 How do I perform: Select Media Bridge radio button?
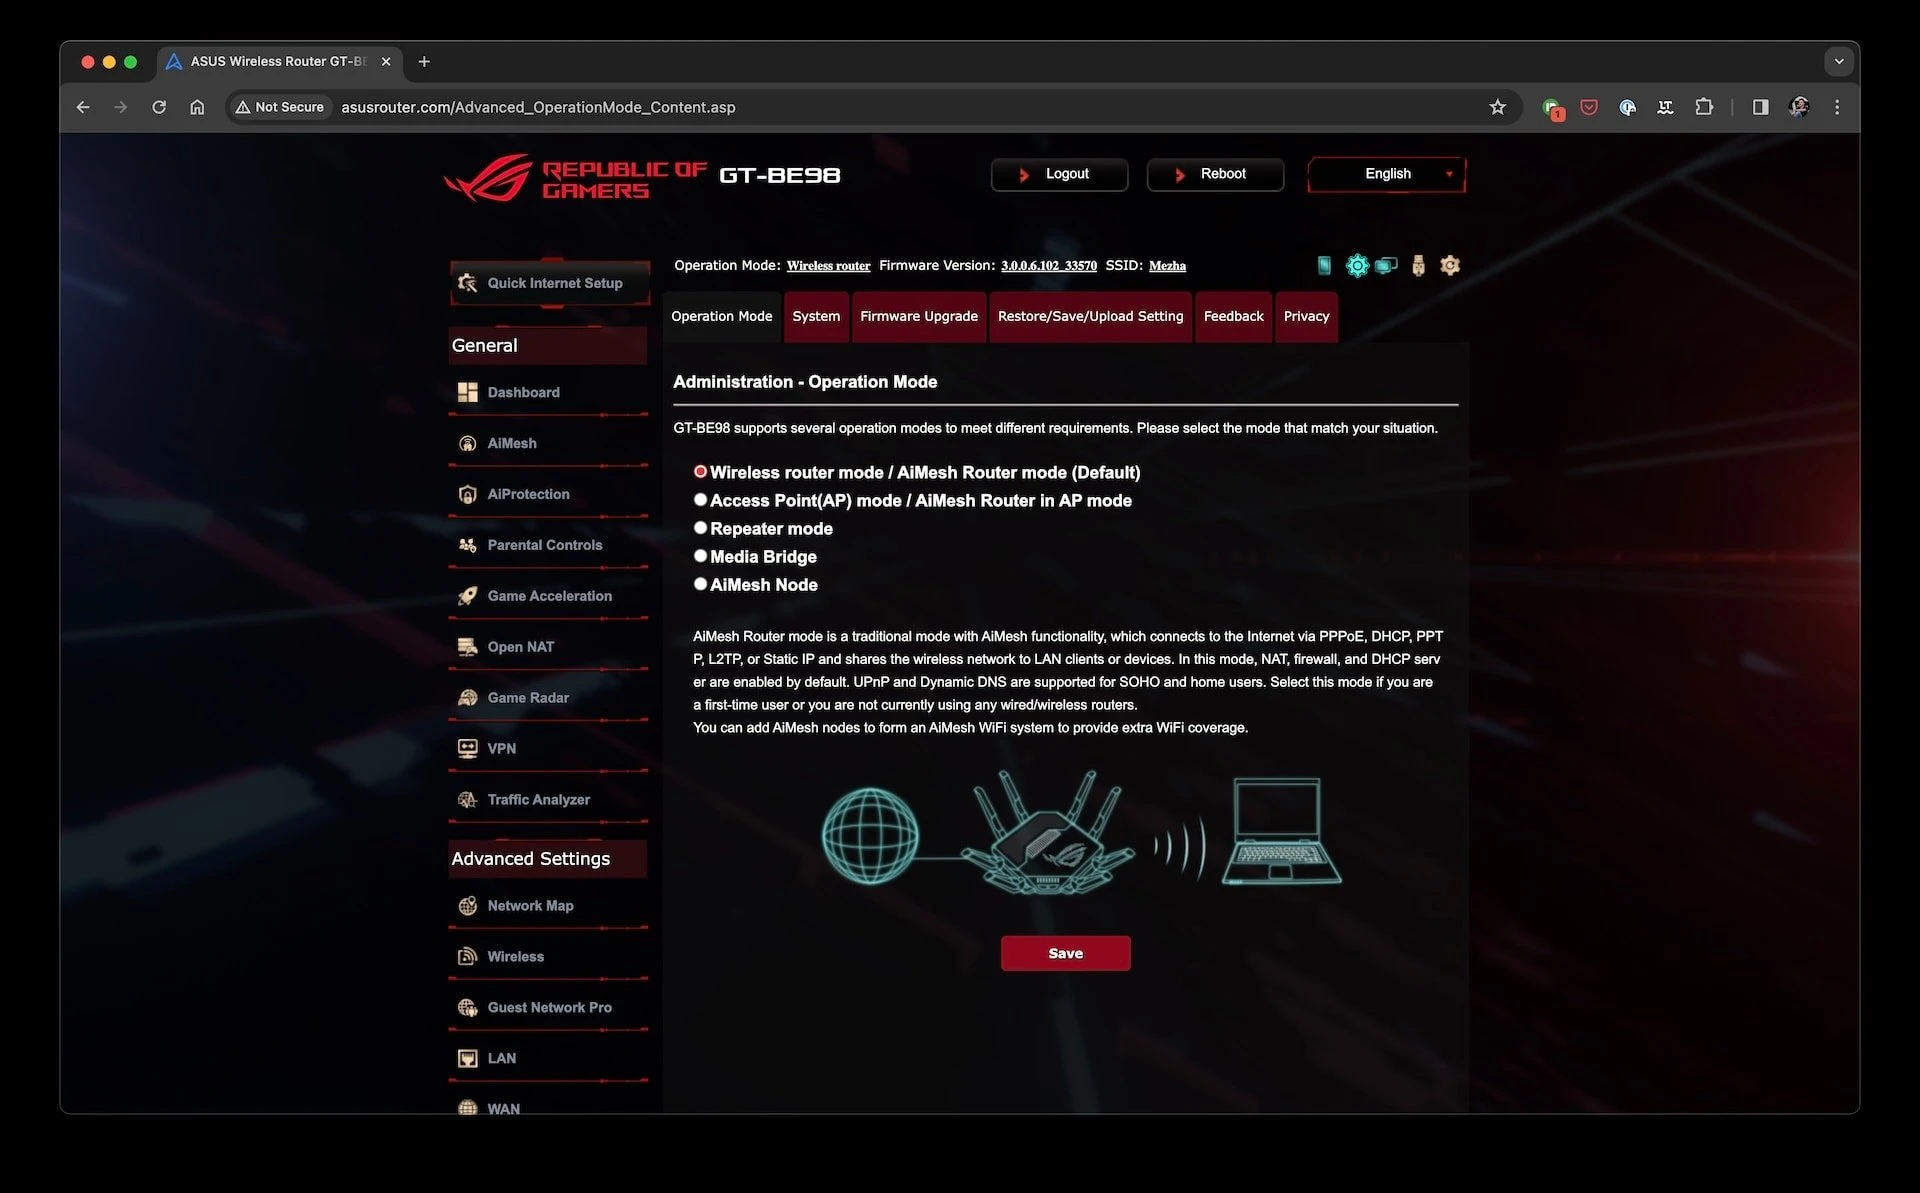(700, 555)
